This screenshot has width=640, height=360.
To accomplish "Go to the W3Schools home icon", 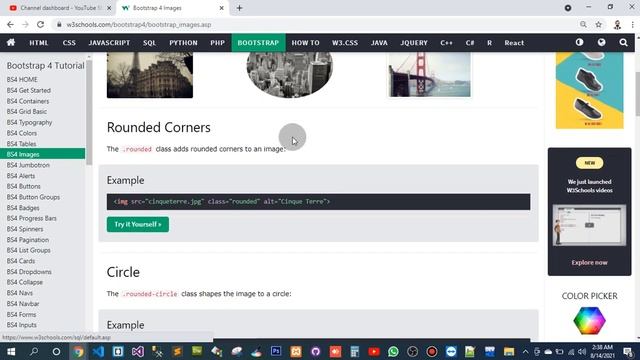I will pyautogui.click(x=11, y=42).
